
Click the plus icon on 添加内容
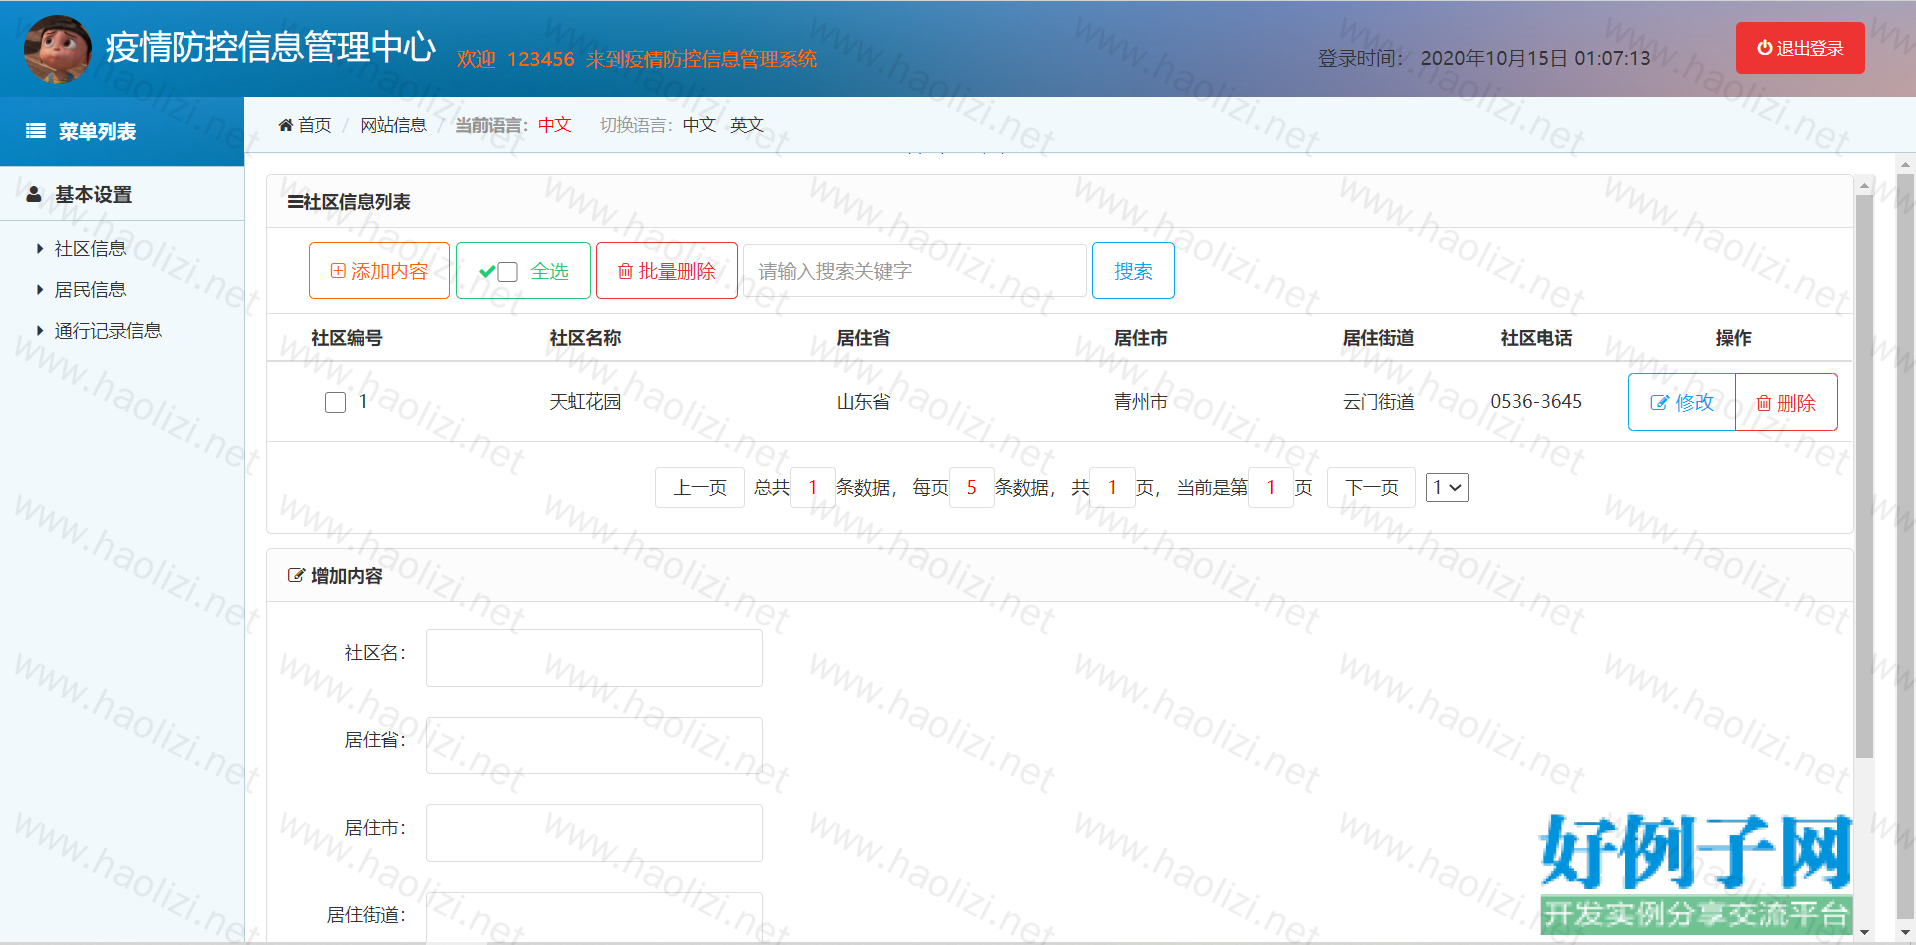pos(338,271)
